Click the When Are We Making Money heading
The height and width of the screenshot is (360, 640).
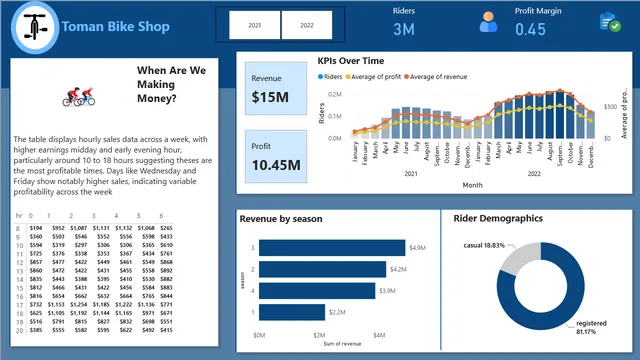[171, 84]
